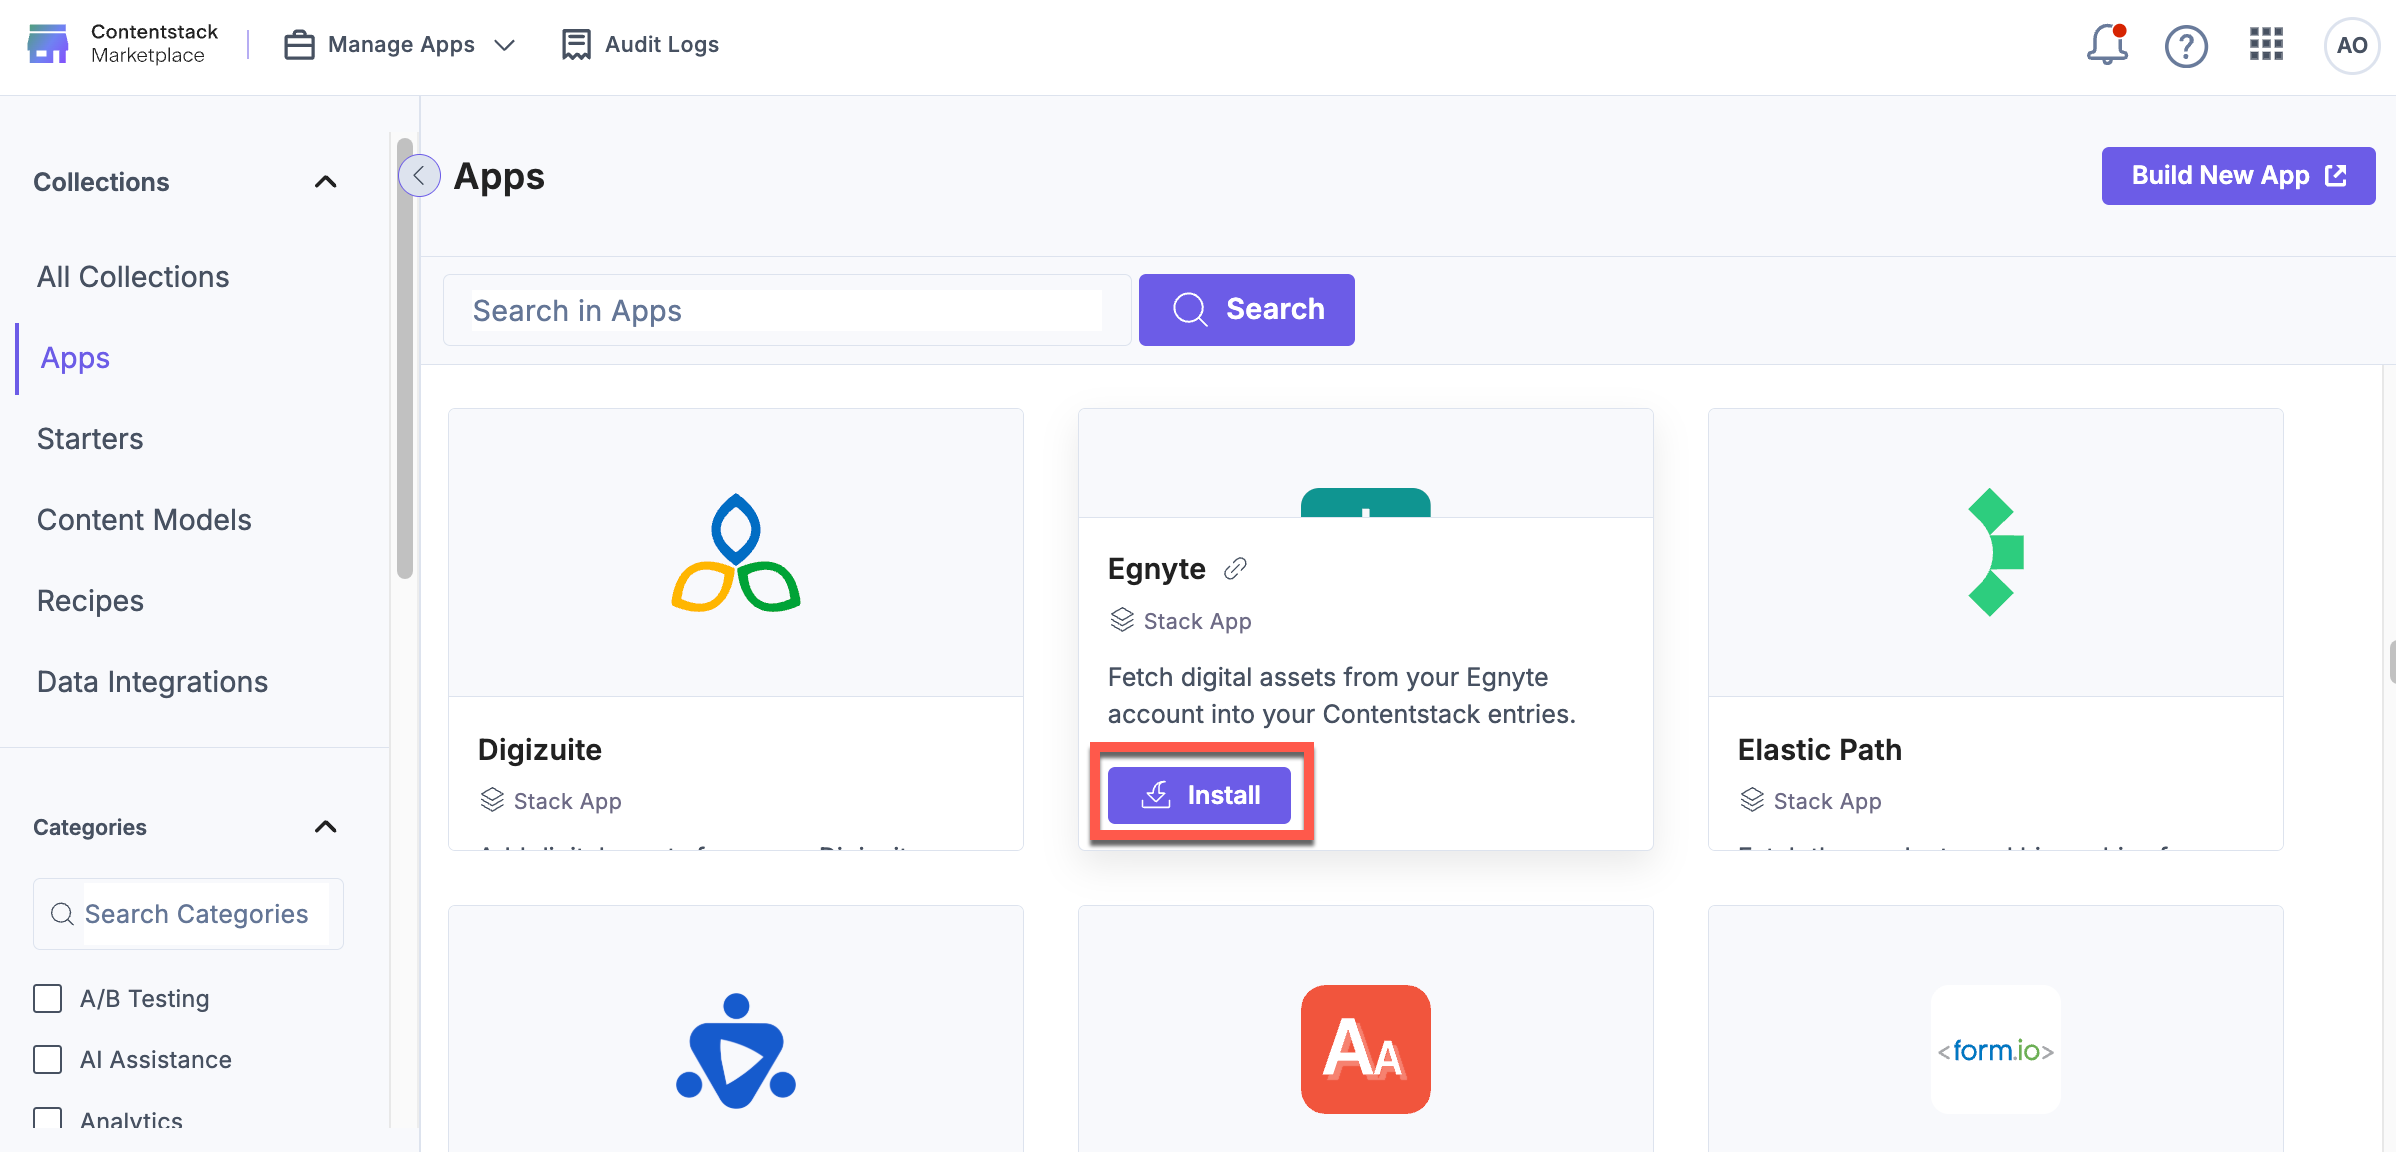Open Content Models collection

tap(144, 520)
